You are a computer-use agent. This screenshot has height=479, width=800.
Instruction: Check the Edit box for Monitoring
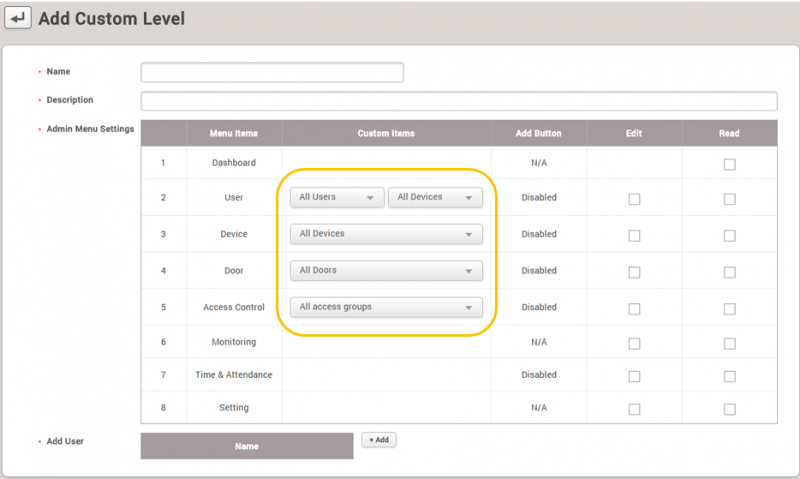pos(634,343)
